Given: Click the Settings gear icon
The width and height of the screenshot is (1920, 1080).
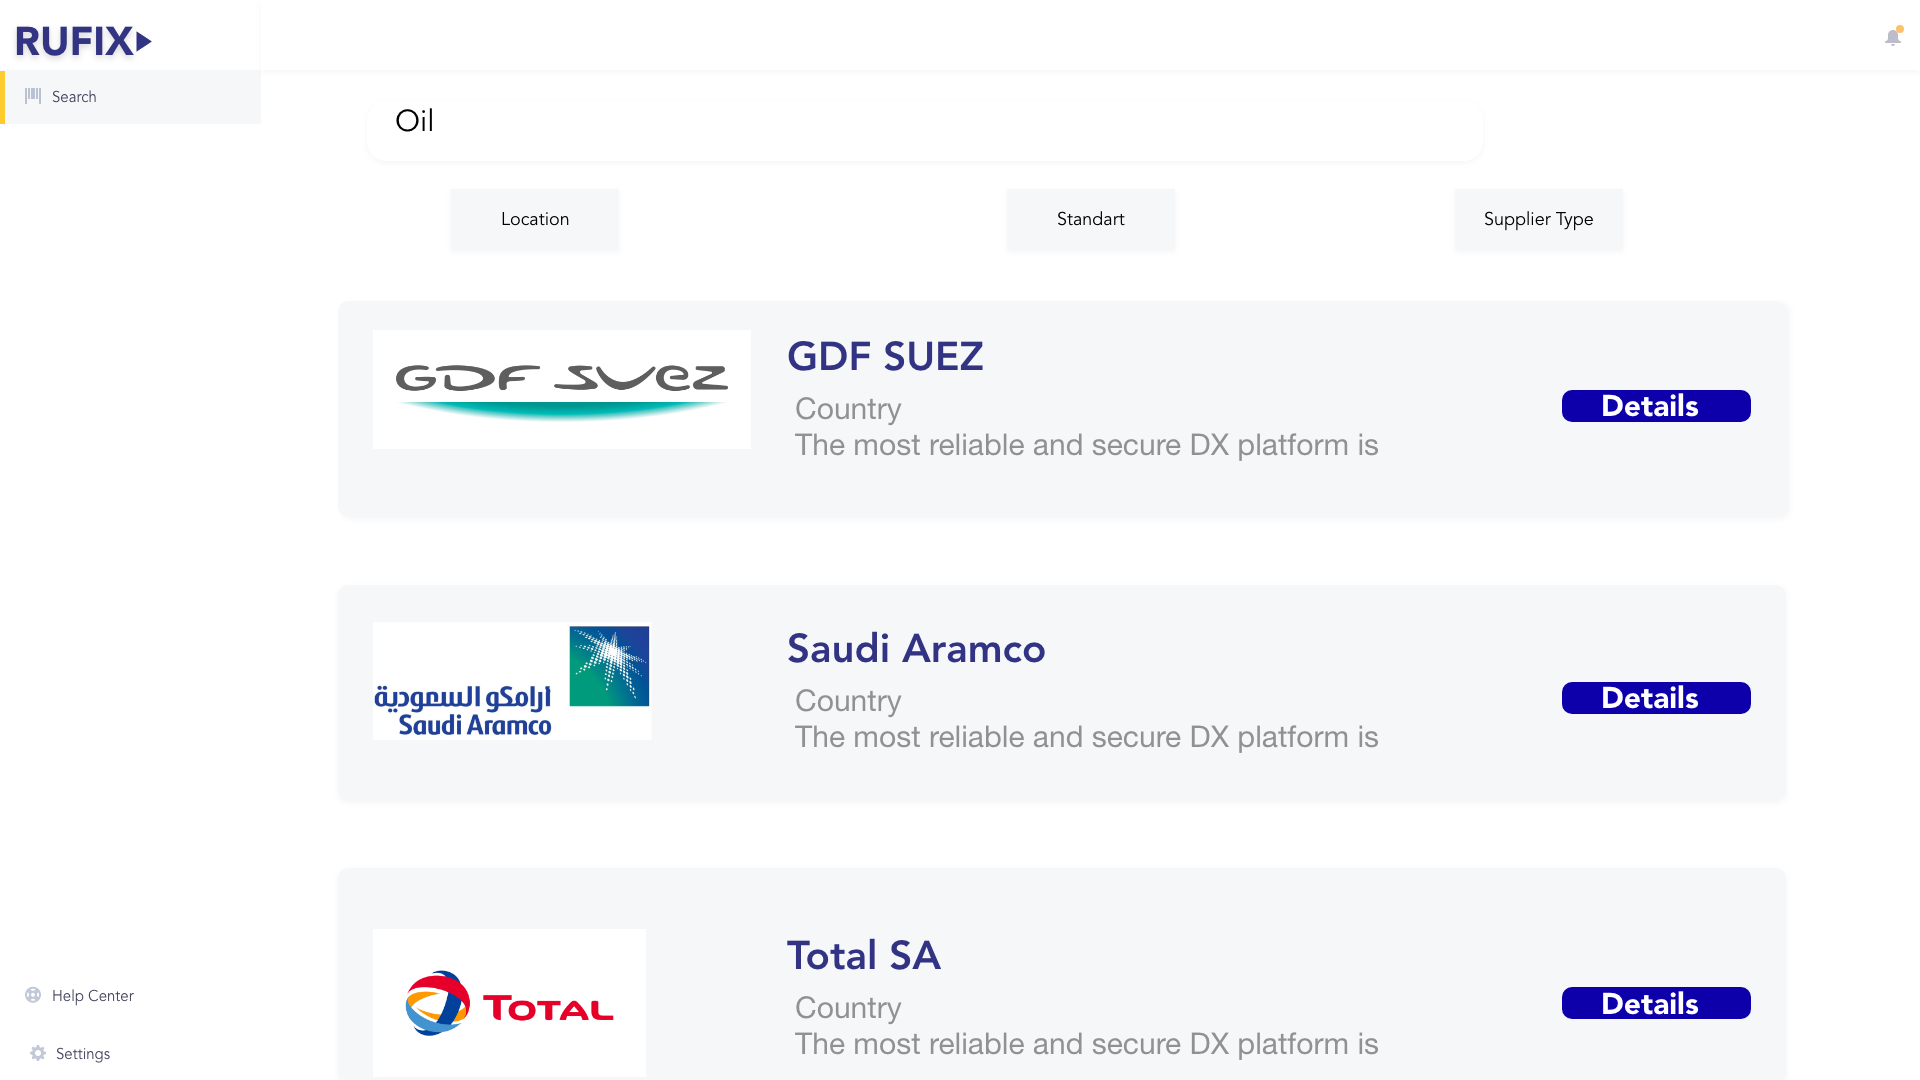Looking at the screenshot, I should [x=38, y=1053].
